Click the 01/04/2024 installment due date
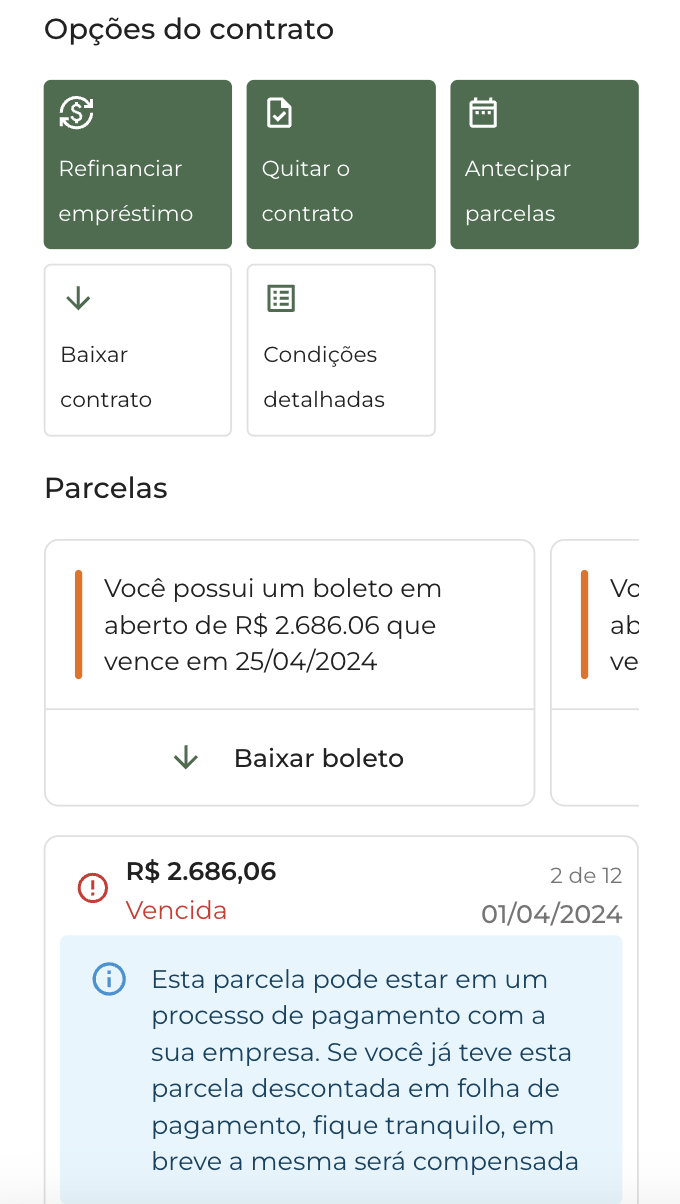 (551, 914)
